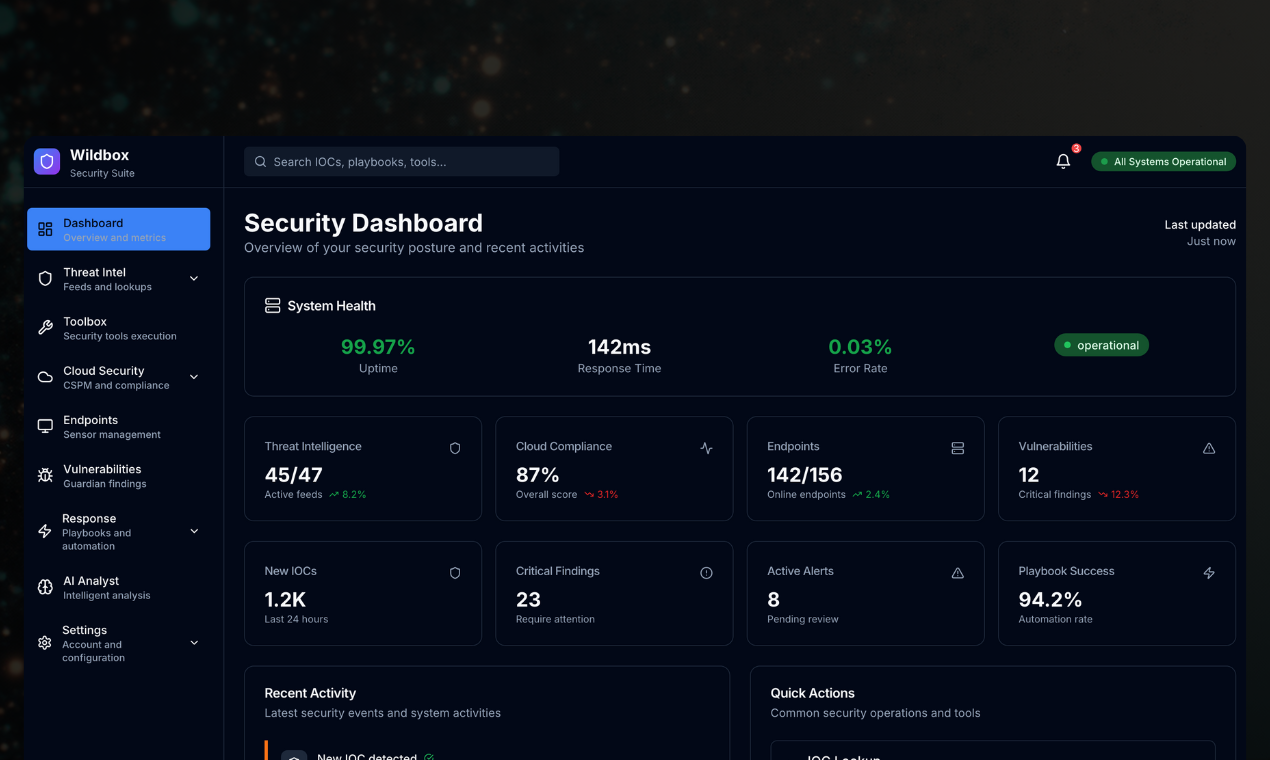Screen dimensions: 1270x760
Task: Click the 23 Critical Findings value
Action: tap(528, 600)
